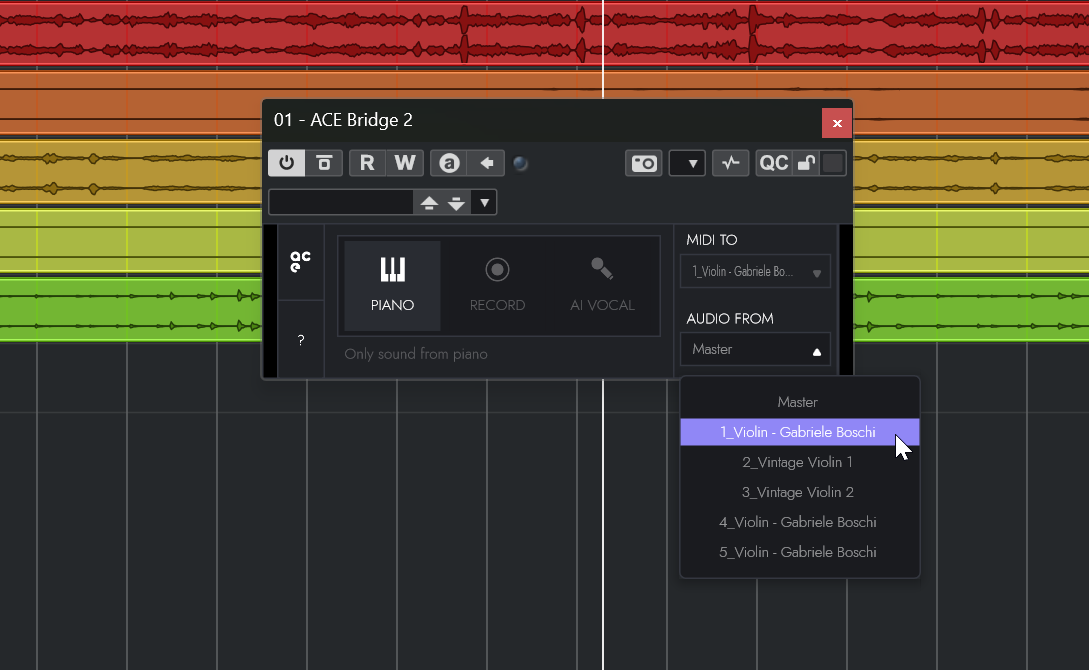
Task: Click the green audio track clip
Action: [x=131, y=310]
